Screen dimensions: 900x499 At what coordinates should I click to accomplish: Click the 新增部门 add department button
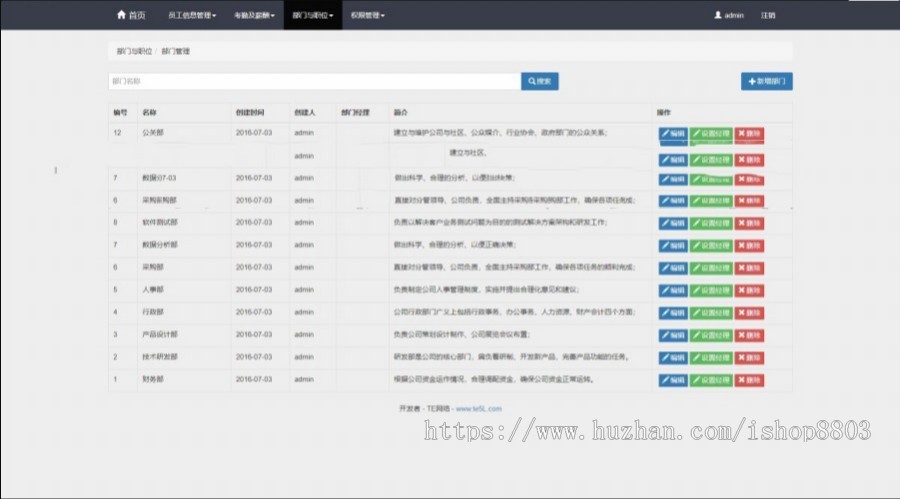[767, 81]
